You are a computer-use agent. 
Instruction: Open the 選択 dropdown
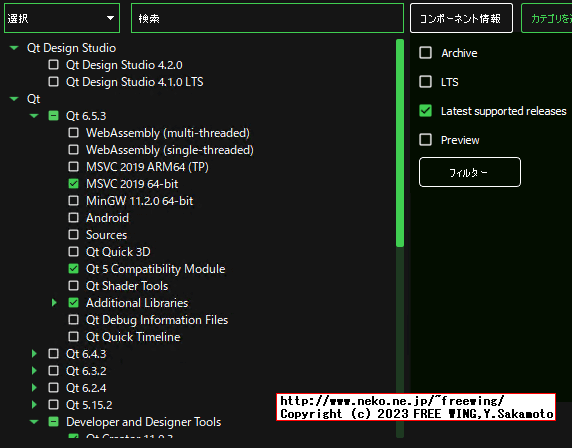62,18
